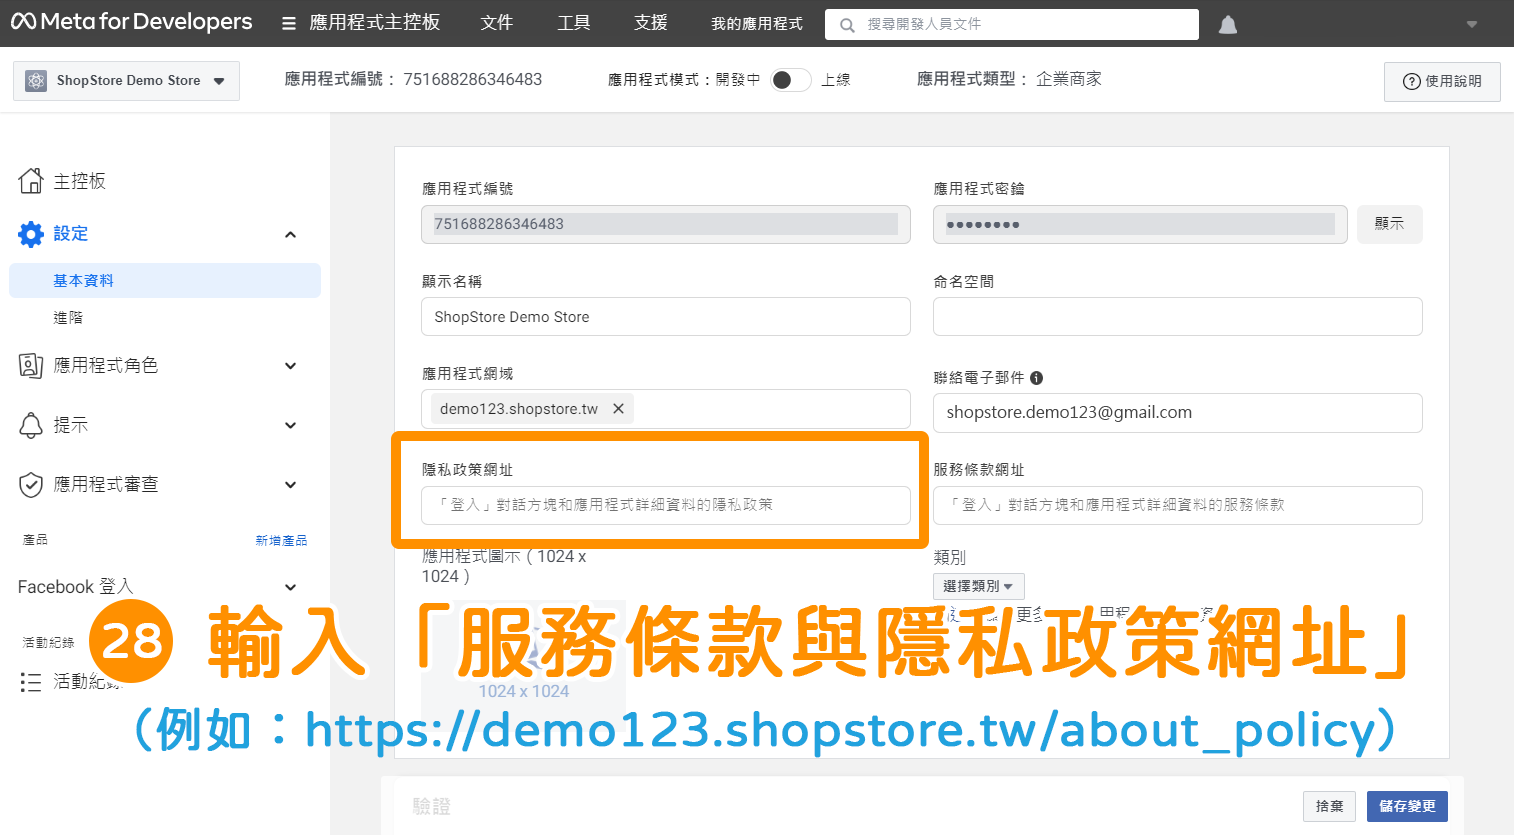Screen dimensions: 1514x835
Task: Click the 顯示名稱 field ShopStore Demo Store
Action: 666,317
